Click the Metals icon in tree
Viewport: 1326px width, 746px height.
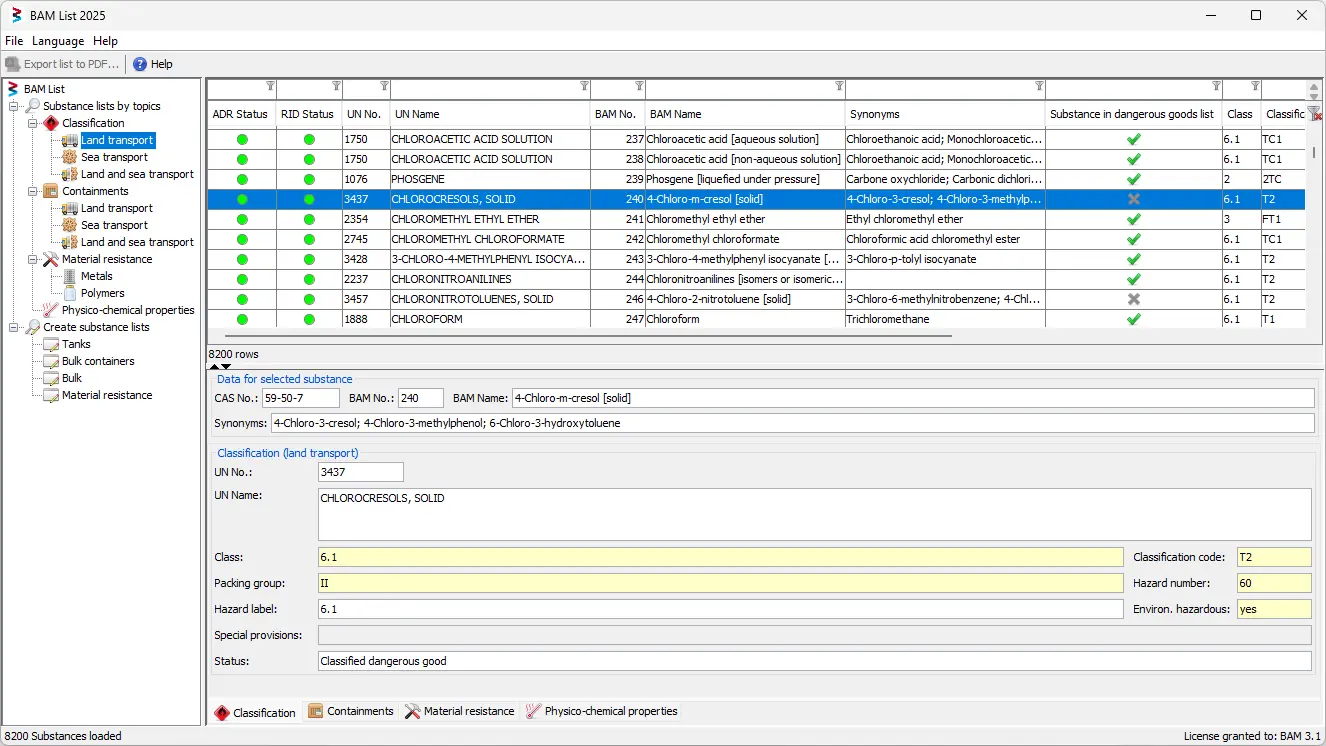[x=70, y=276]
